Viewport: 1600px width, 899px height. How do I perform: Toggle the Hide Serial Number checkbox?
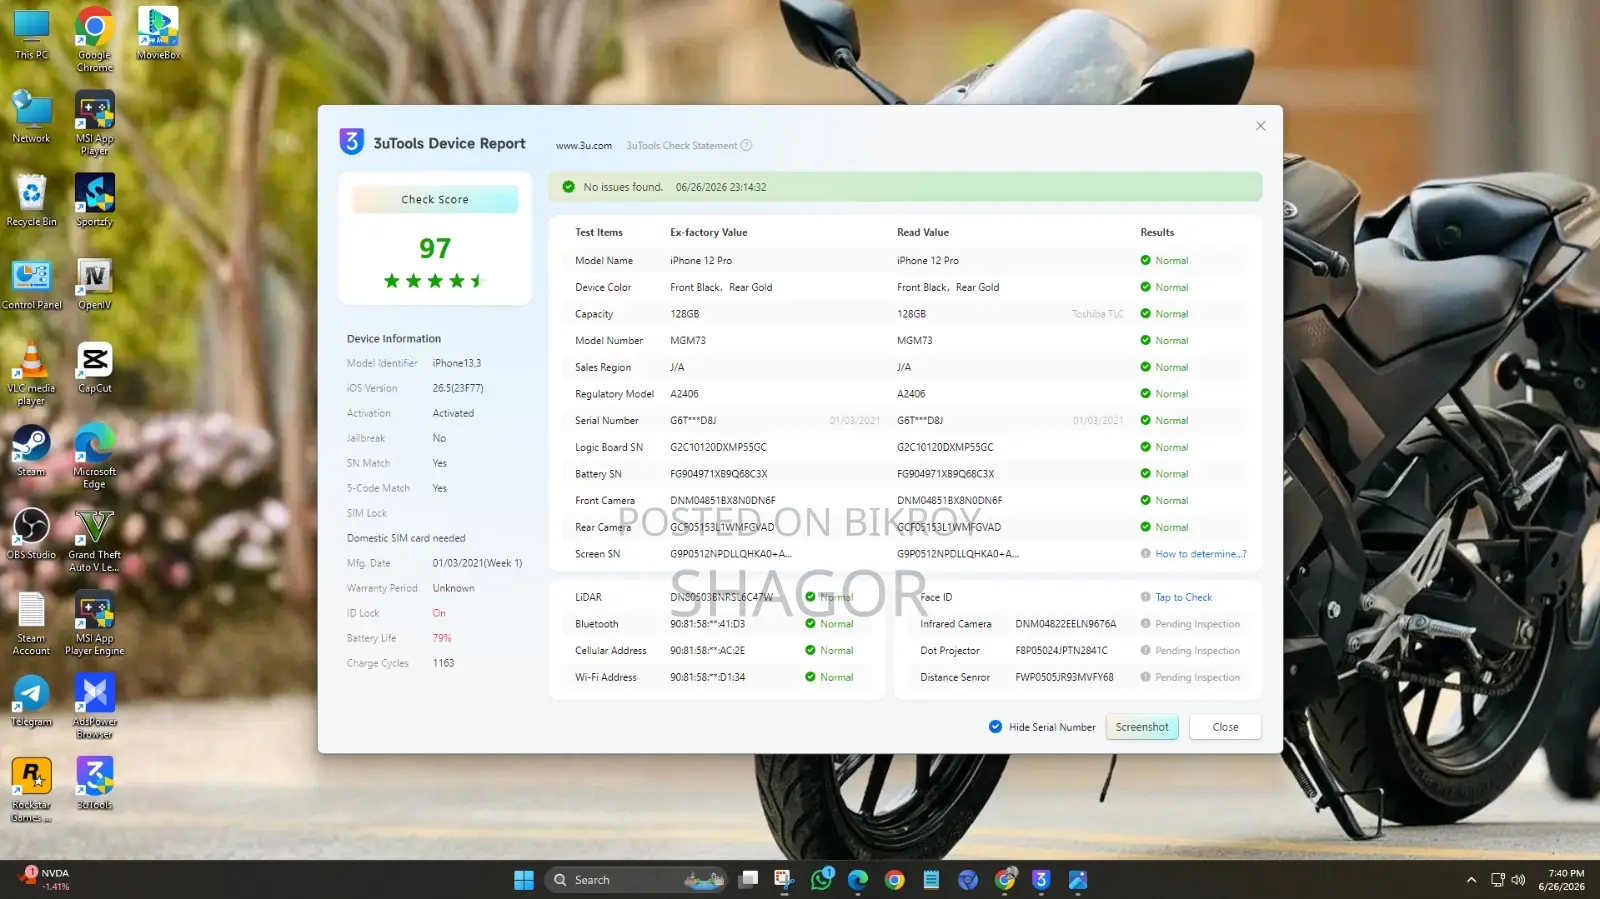[x=995, y=727]
